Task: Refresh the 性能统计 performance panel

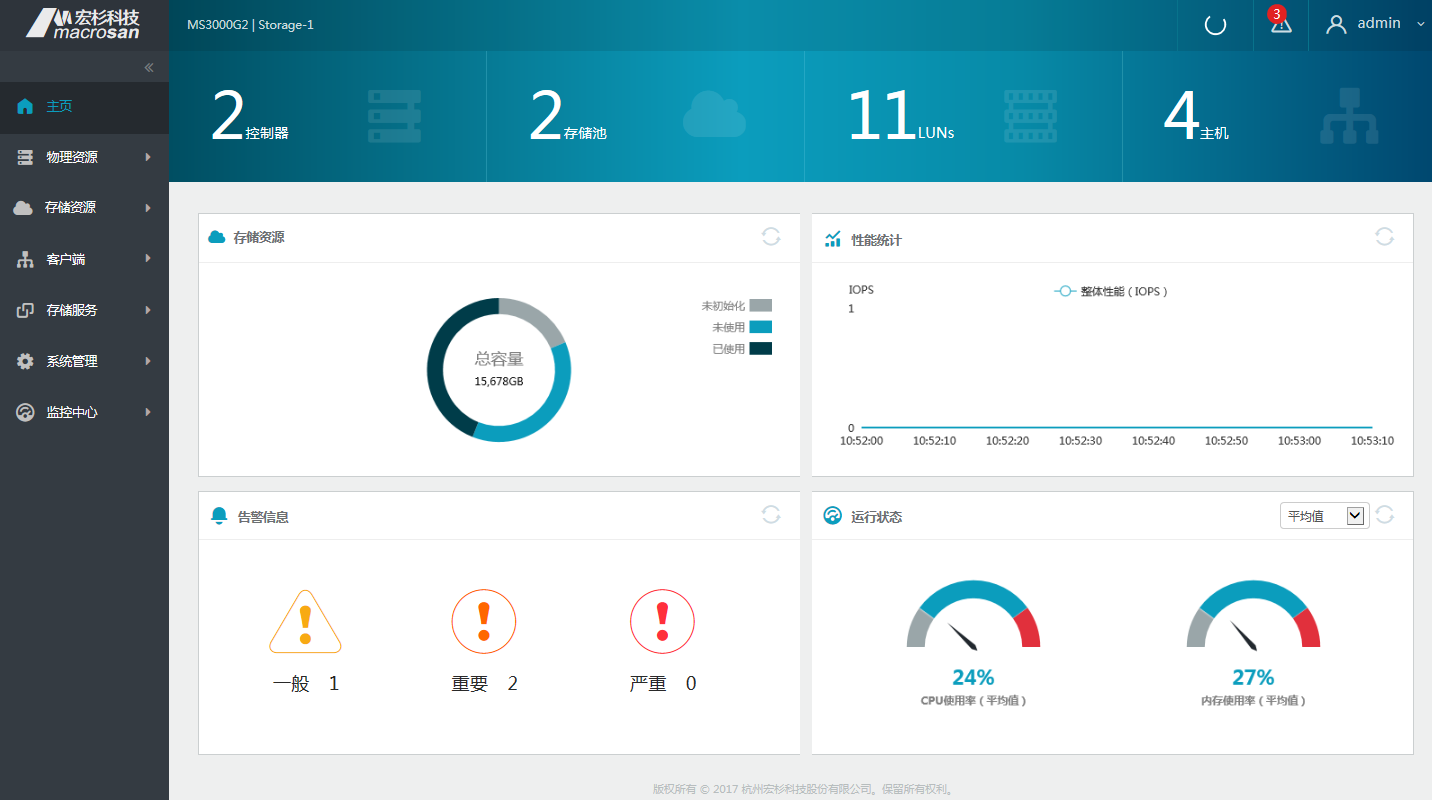Action: click(x=1383, y=237)
